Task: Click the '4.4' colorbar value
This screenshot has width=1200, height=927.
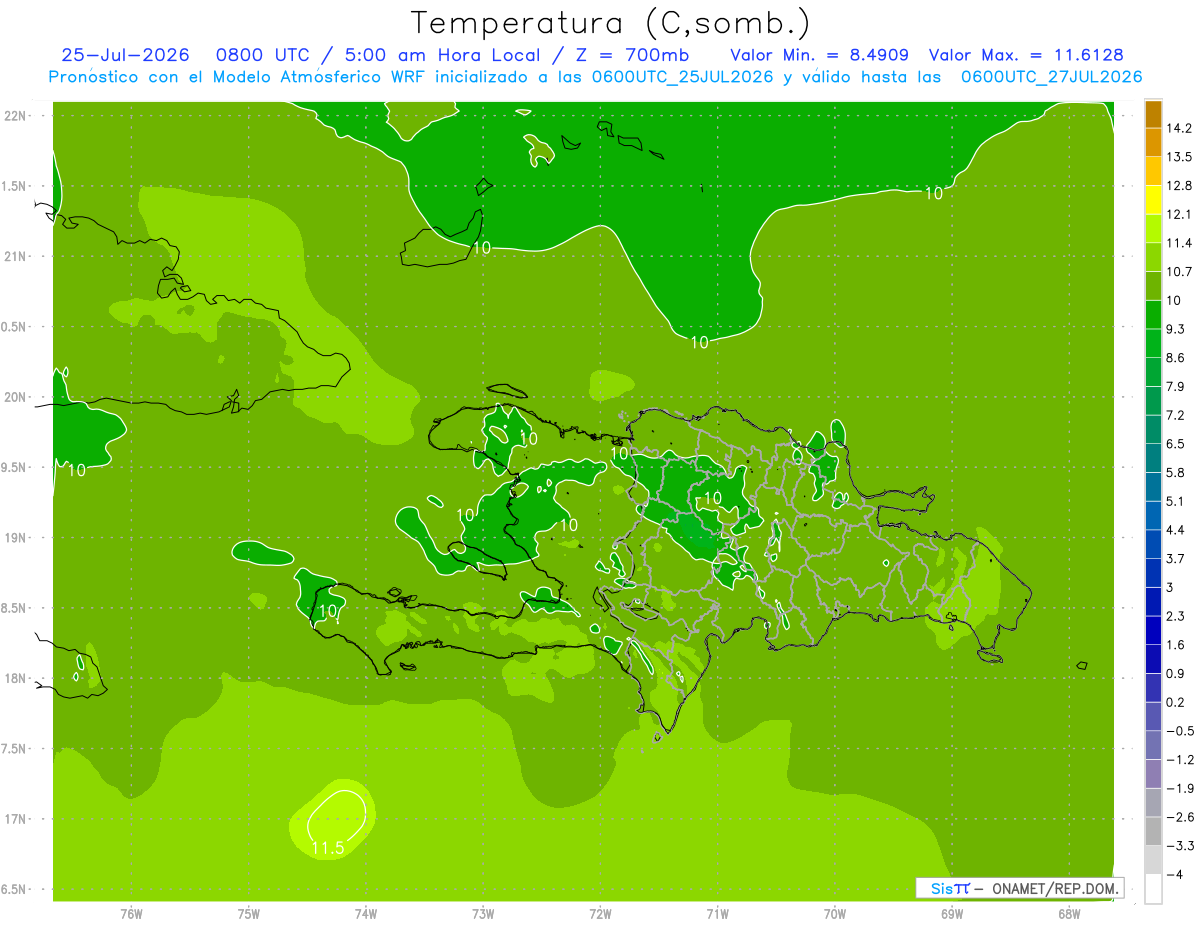Action: [1176, 530]
